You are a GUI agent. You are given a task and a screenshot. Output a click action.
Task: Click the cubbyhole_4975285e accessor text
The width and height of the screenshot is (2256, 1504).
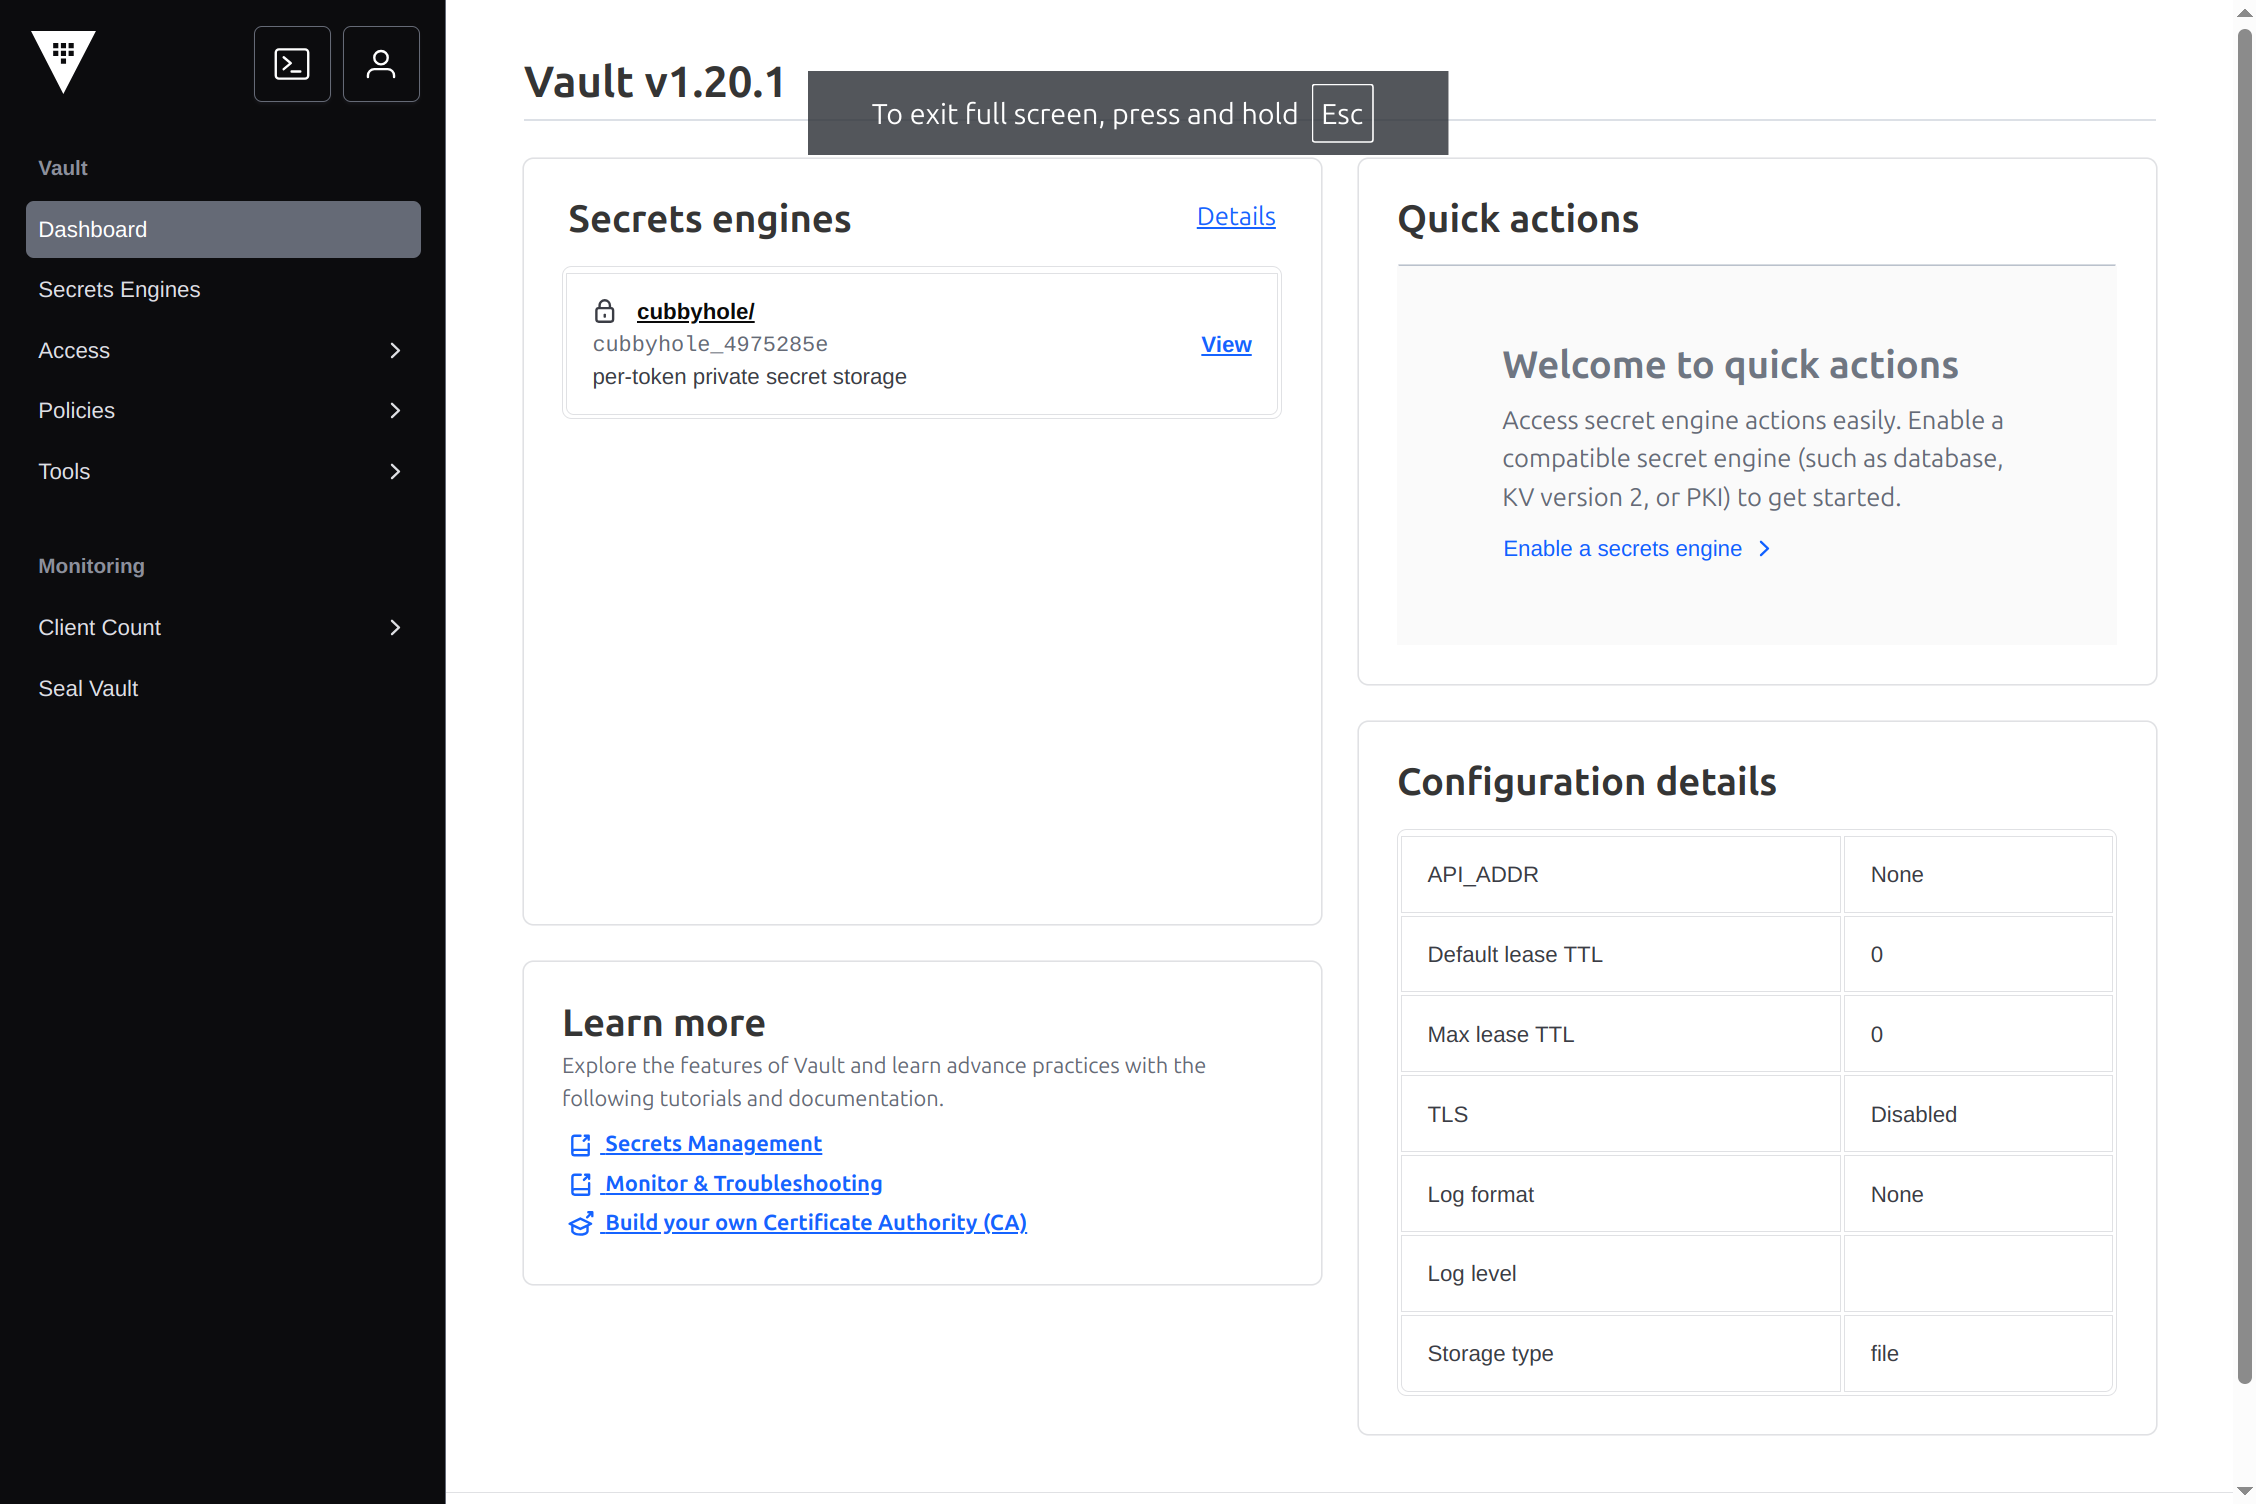coord(710,344)
